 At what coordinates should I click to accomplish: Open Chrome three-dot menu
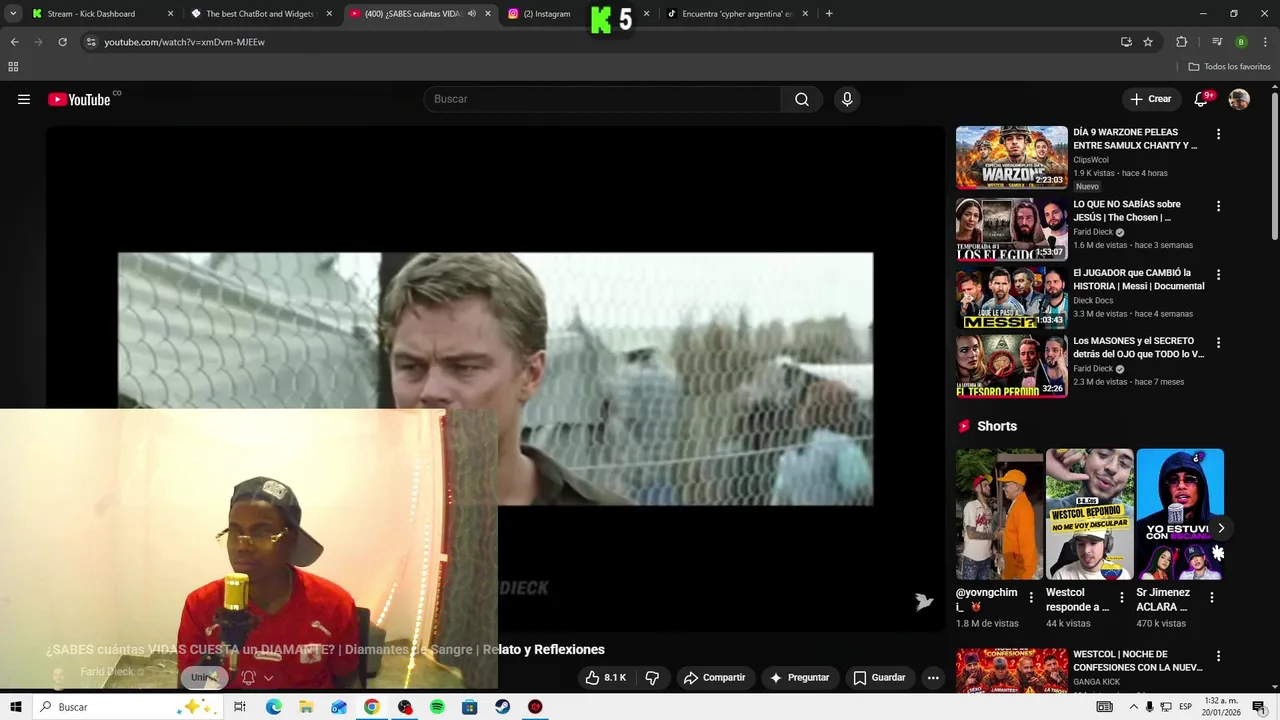[x=1266, y=42]
